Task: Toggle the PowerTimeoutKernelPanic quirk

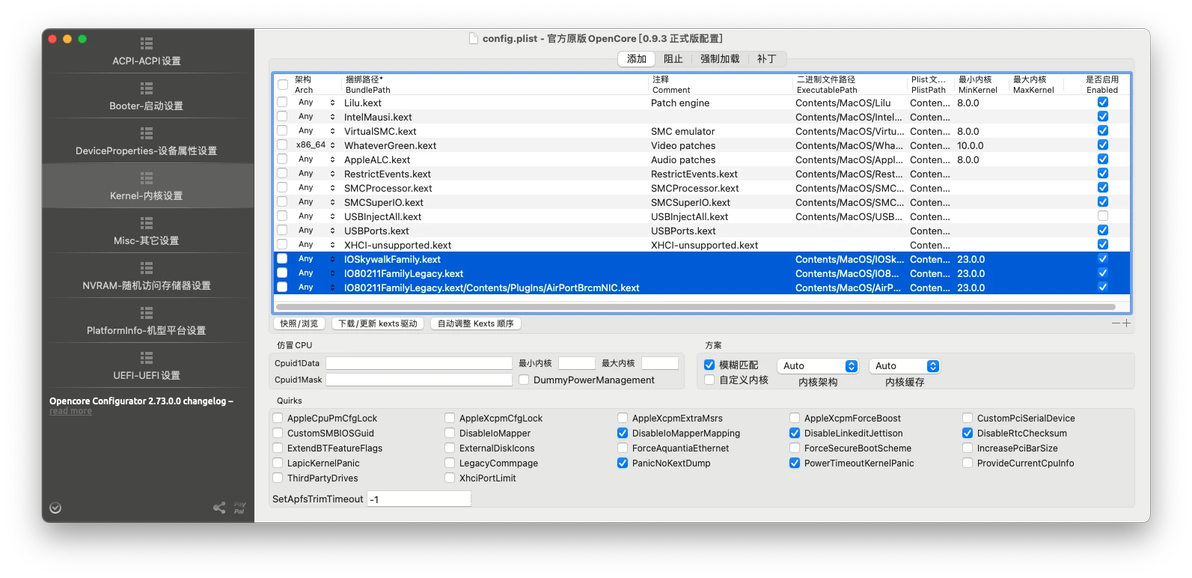Action: point(794,463)
